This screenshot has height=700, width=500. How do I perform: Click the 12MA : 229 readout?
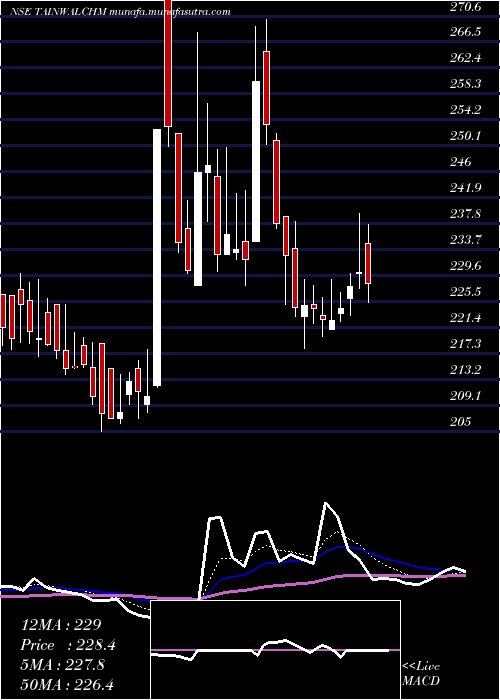[62, 625]
